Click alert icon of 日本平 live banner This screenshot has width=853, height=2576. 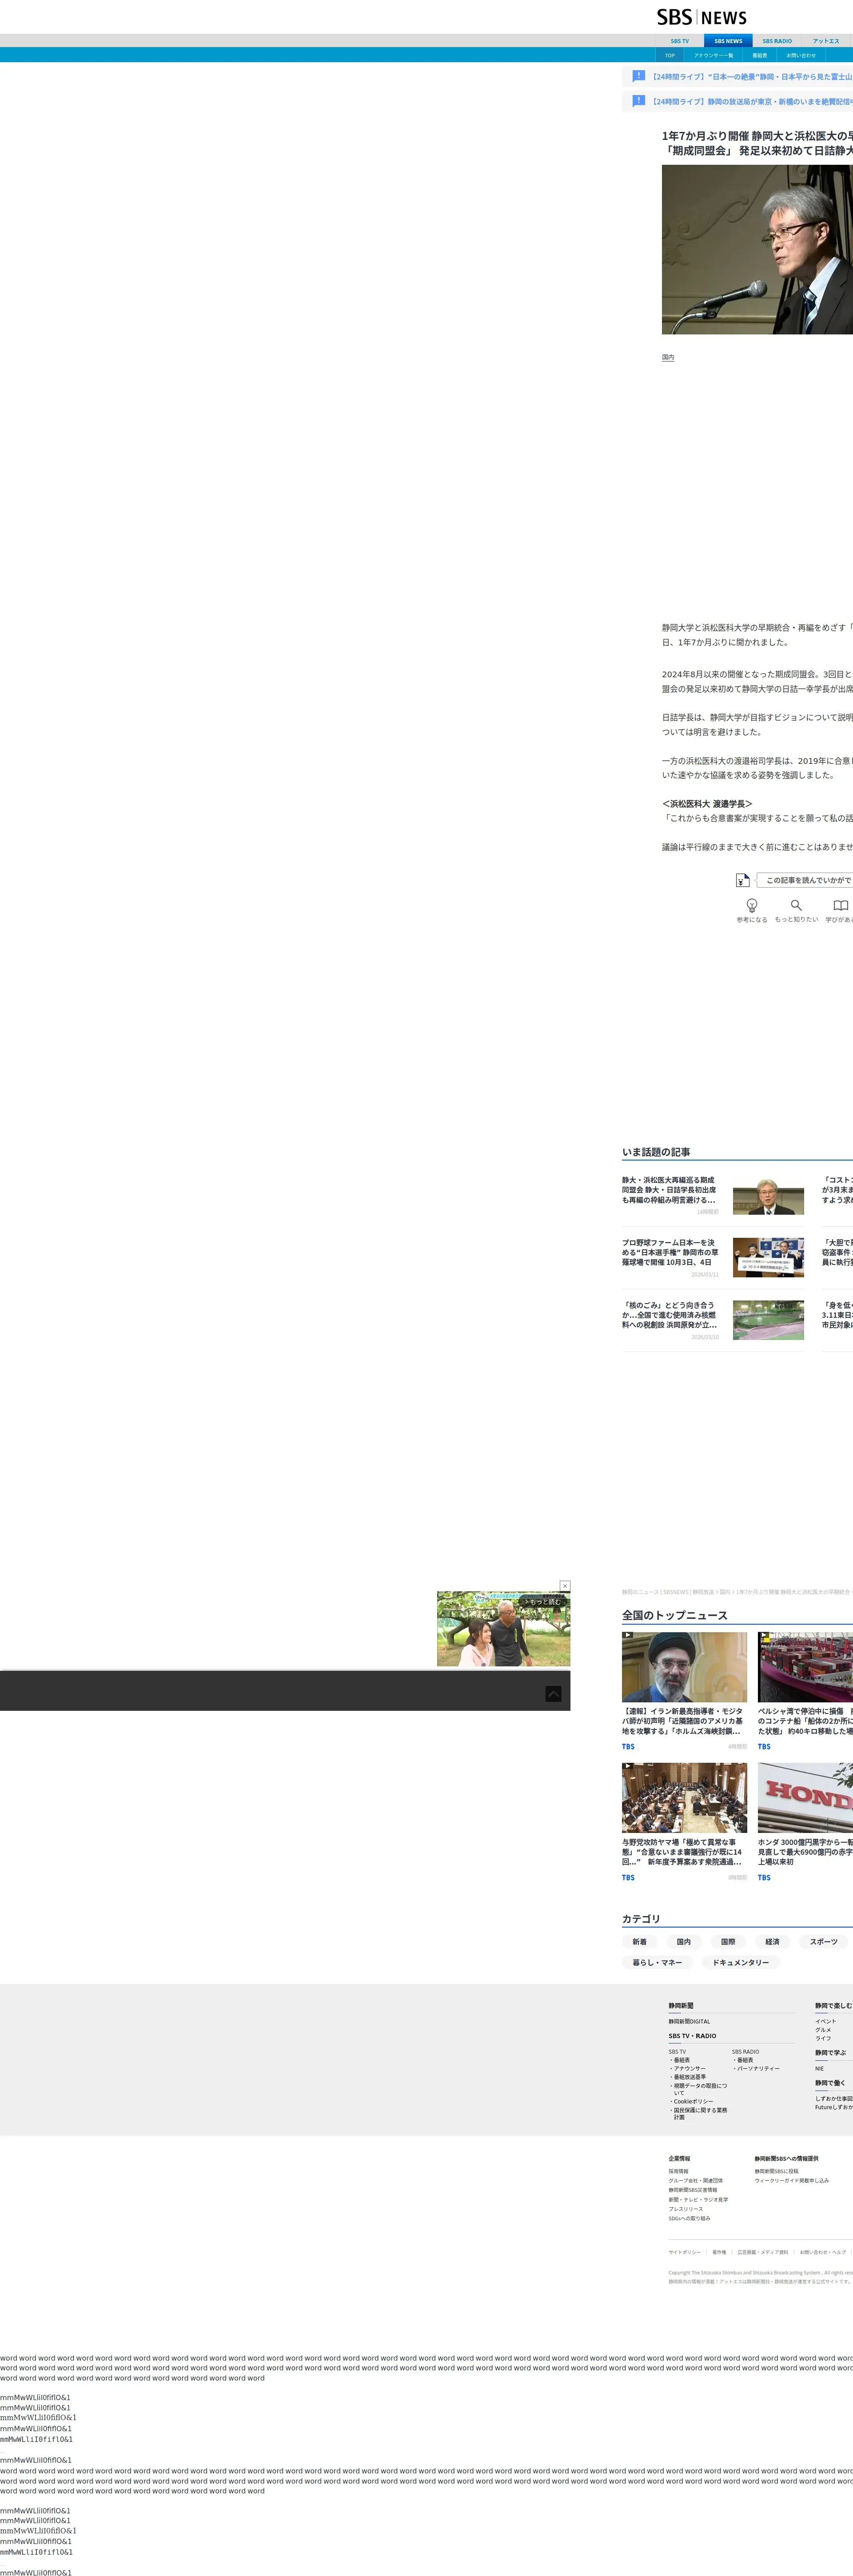pos(638,76)
